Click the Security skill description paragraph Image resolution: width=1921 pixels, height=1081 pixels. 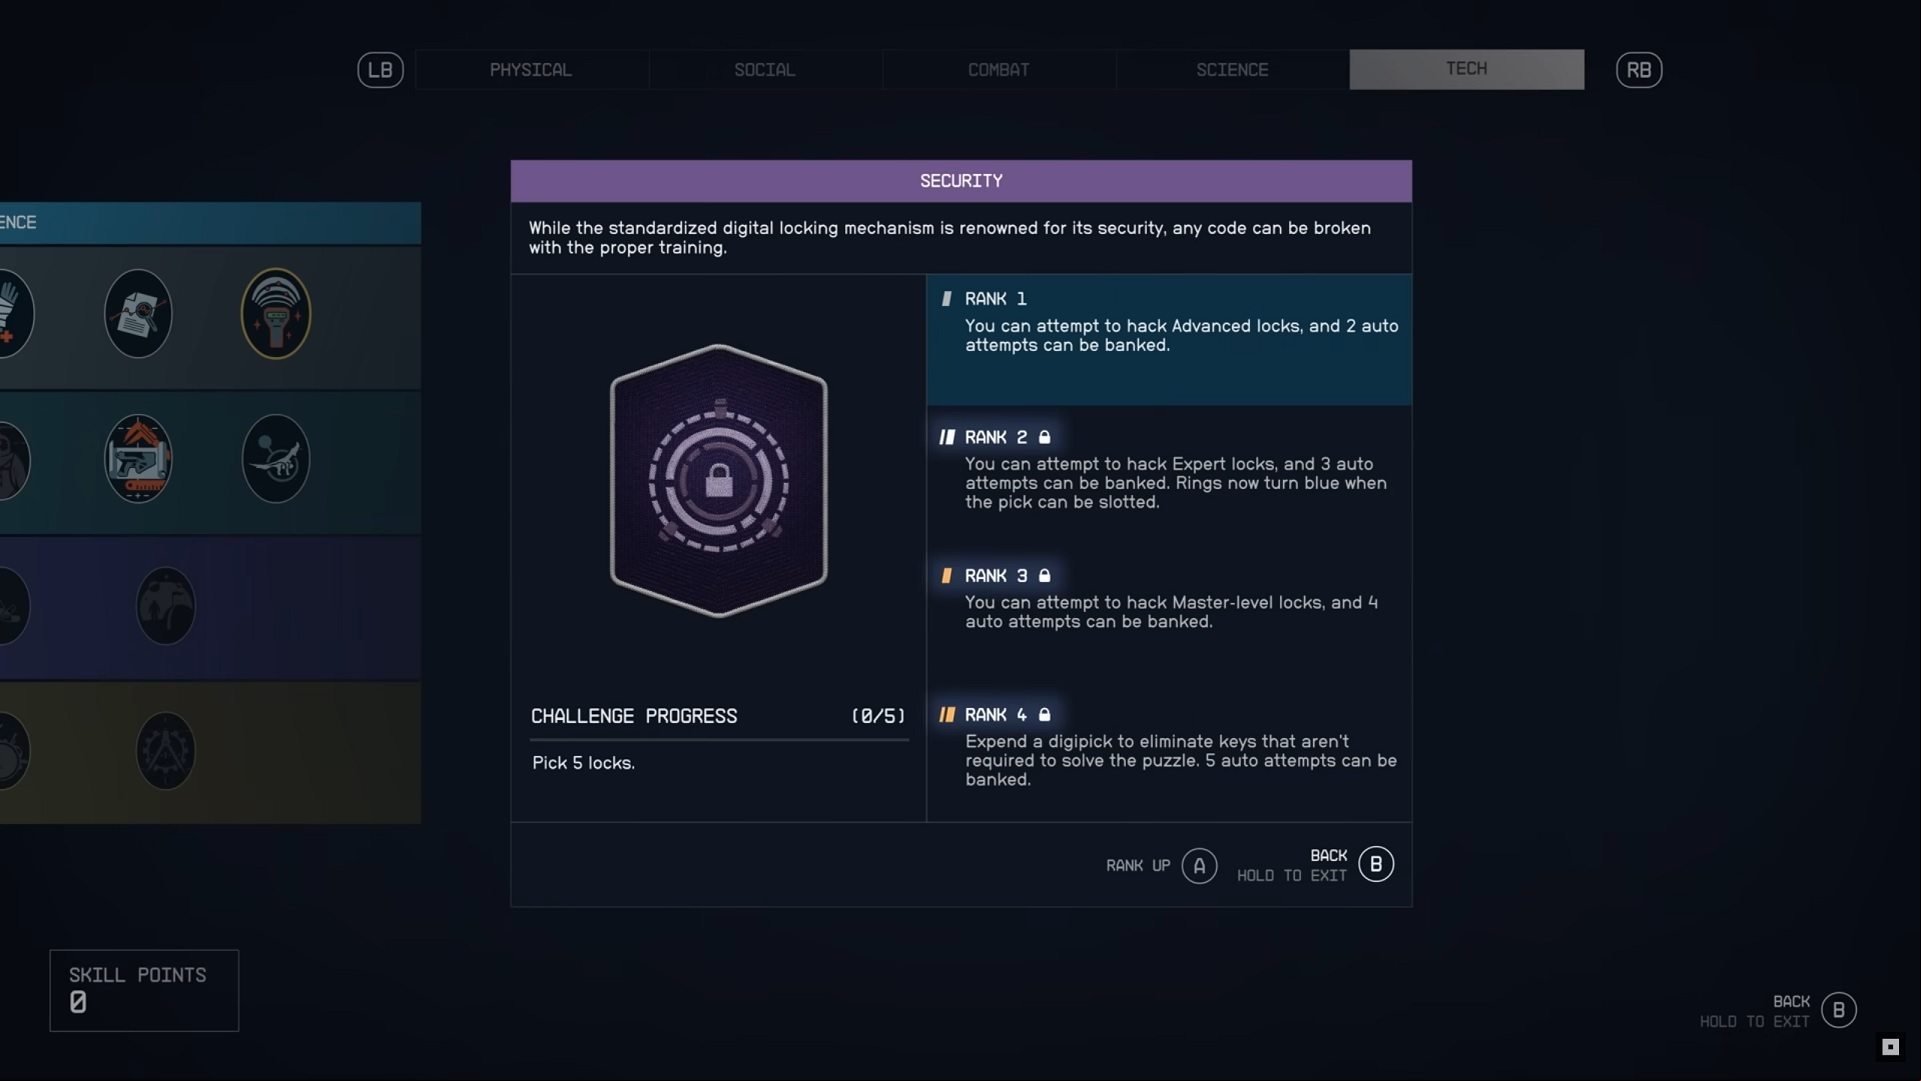(x=950, y=238)
